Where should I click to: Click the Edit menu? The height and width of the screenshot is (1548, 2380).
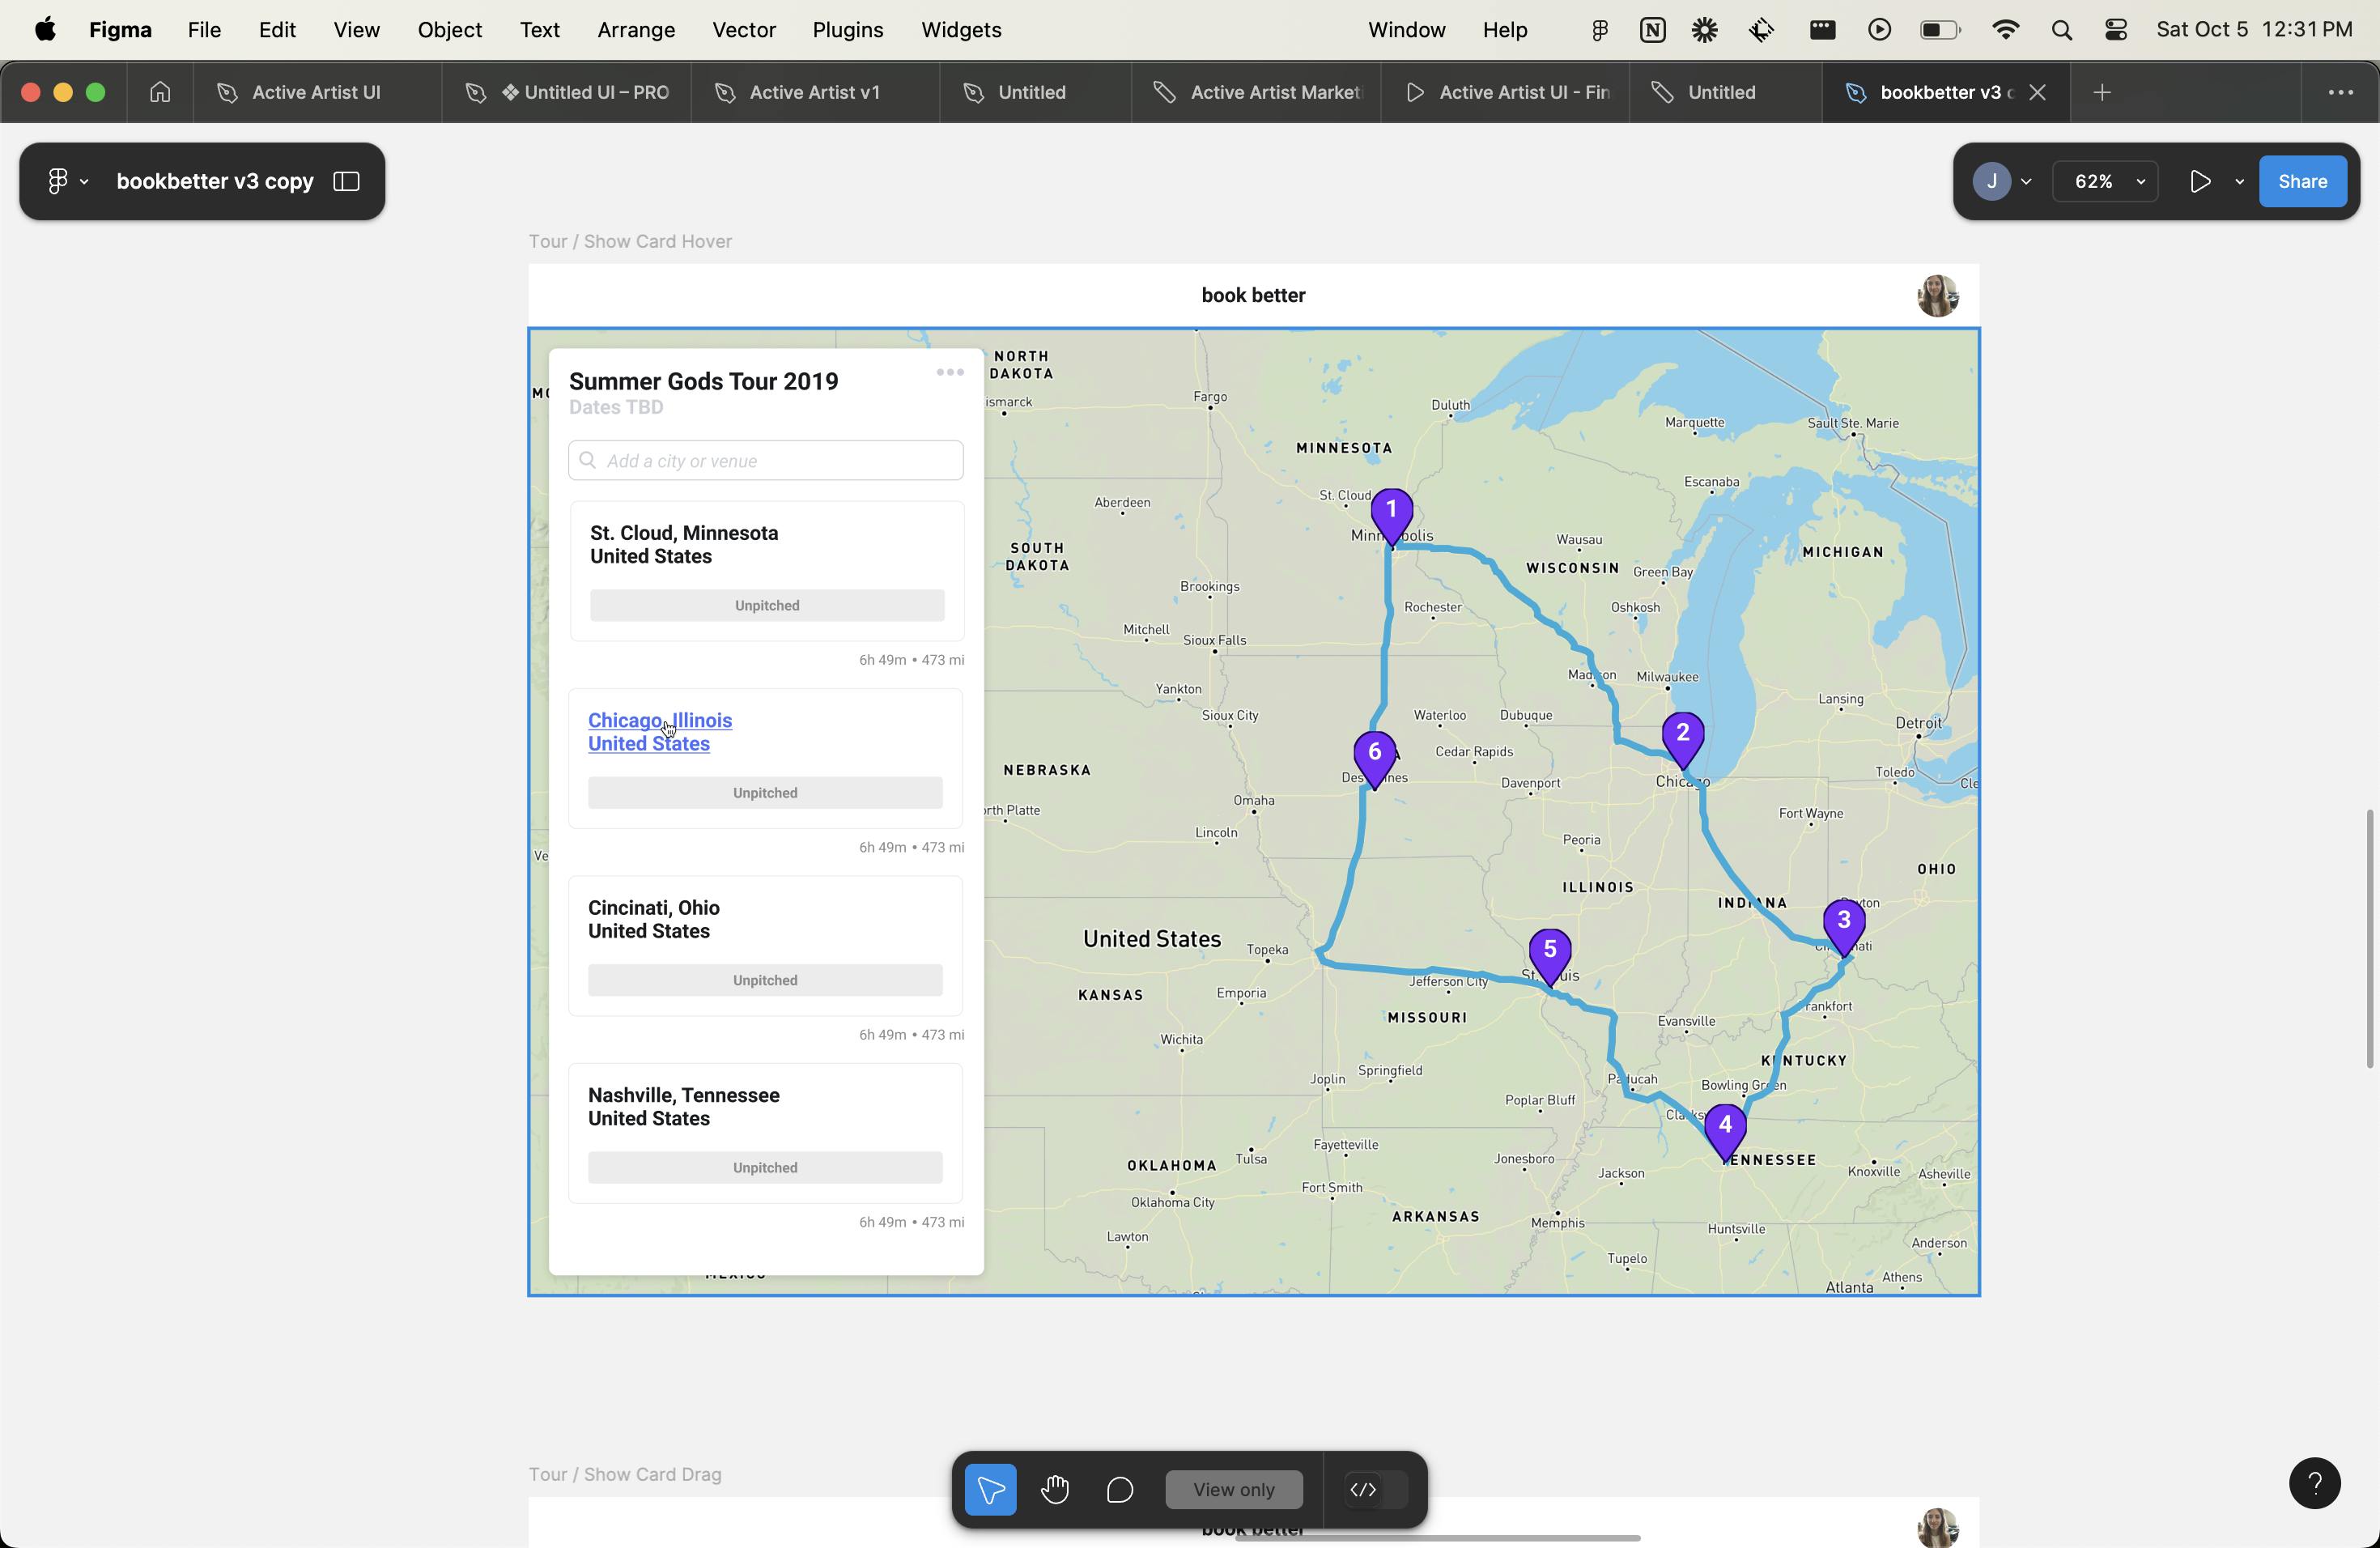click(x=279, y=29)
